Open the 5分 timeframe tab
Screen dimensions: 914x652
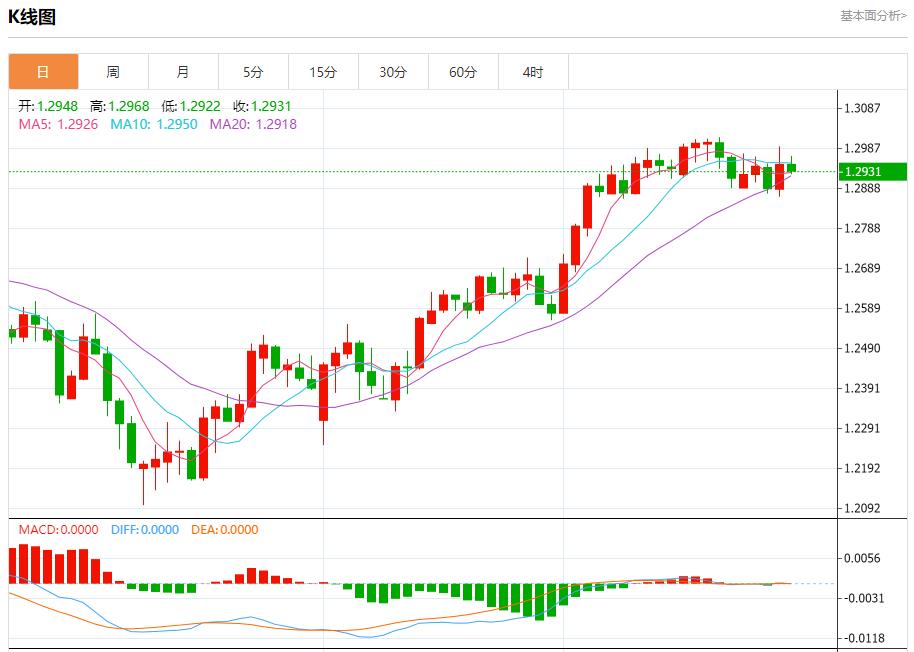point(253,72)
